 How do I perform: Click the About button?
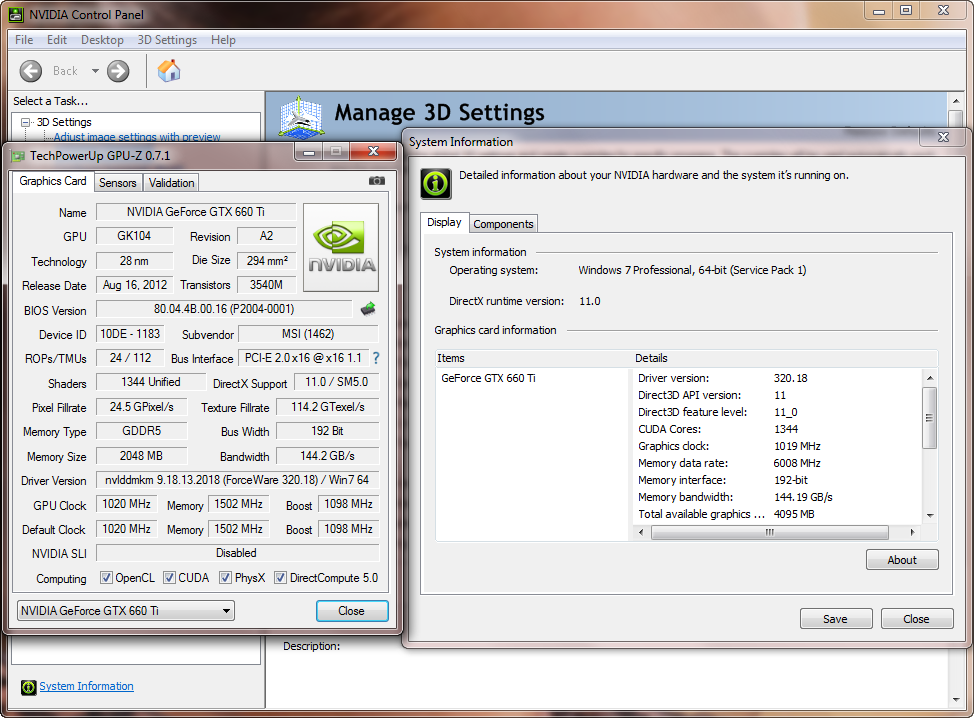901,560
